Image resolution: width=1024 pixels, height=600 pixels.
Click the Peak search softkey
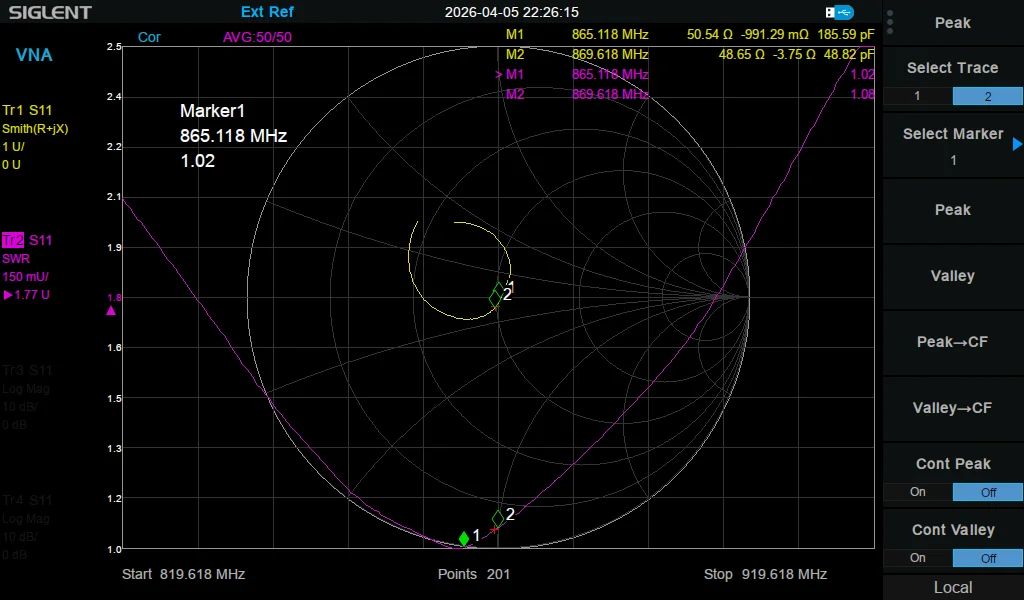point(953,210)
